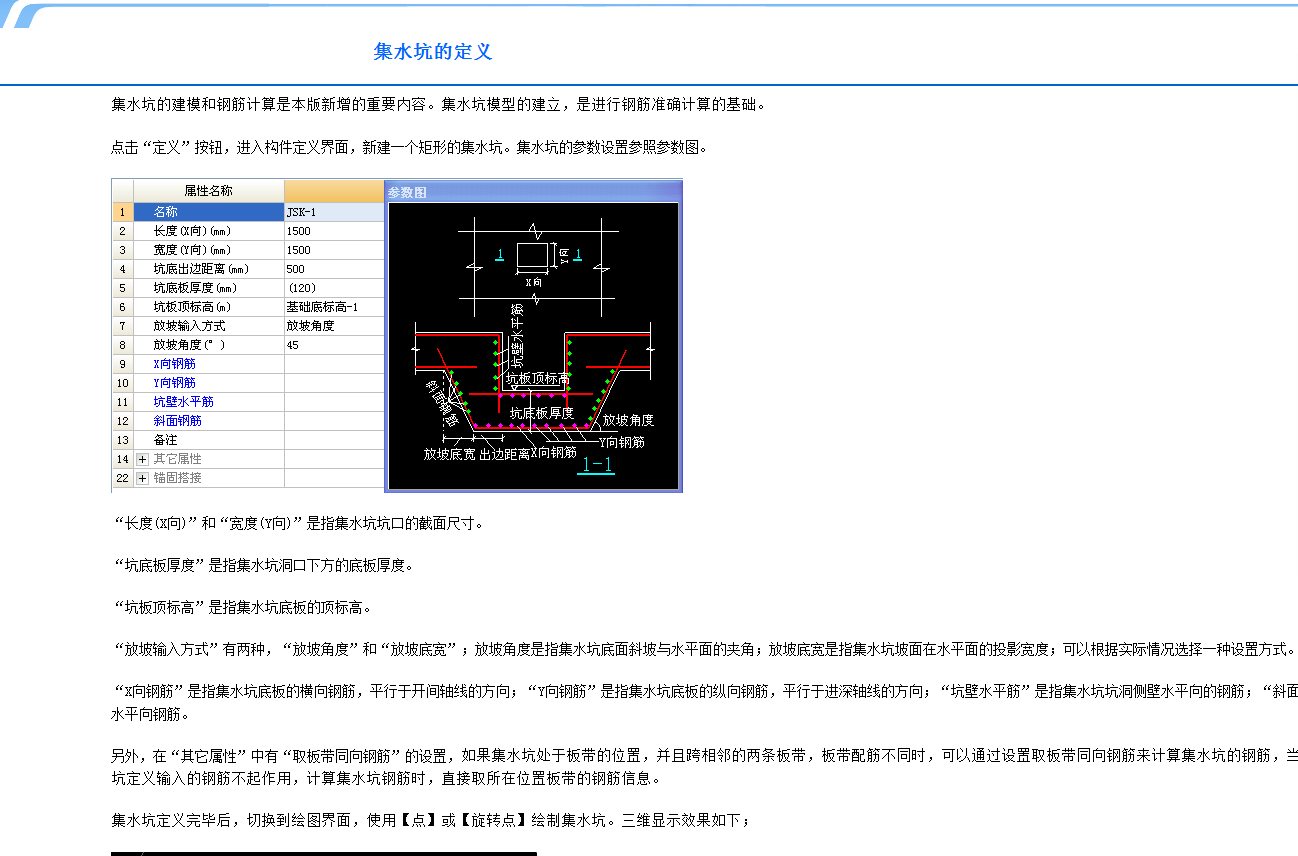Click the paragraph explaining “放坡输入方式”
The width and height of the screenshot is (1298, 856).
tap(704, 649)
